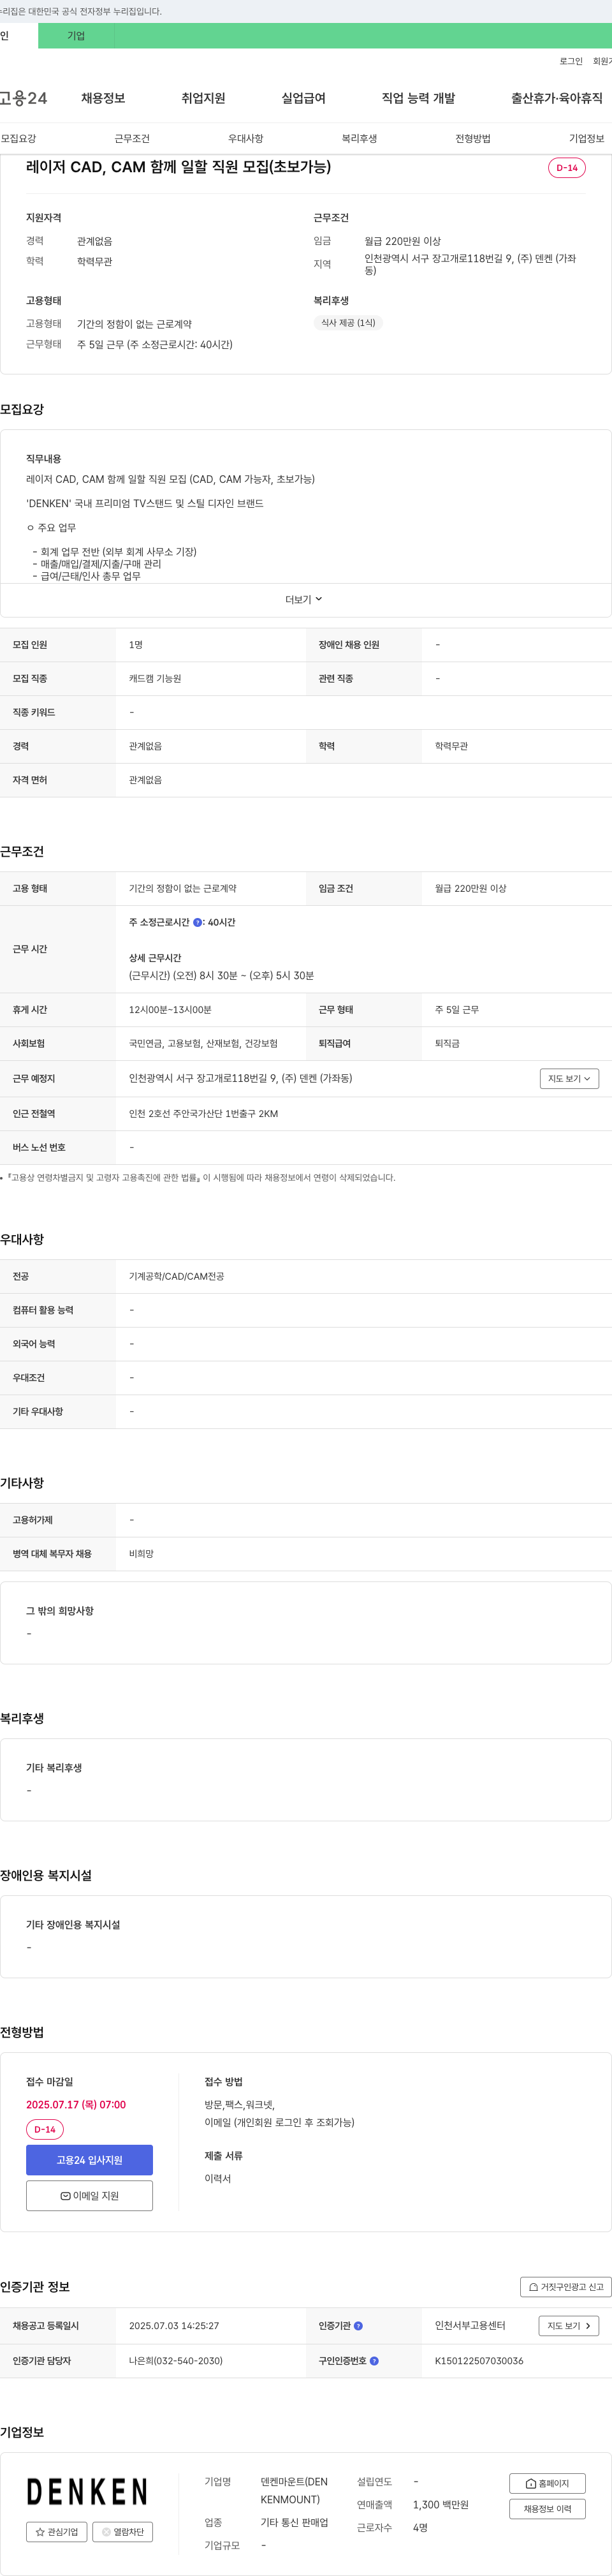Click the break time value 12시00분~13시00분

170,1010
